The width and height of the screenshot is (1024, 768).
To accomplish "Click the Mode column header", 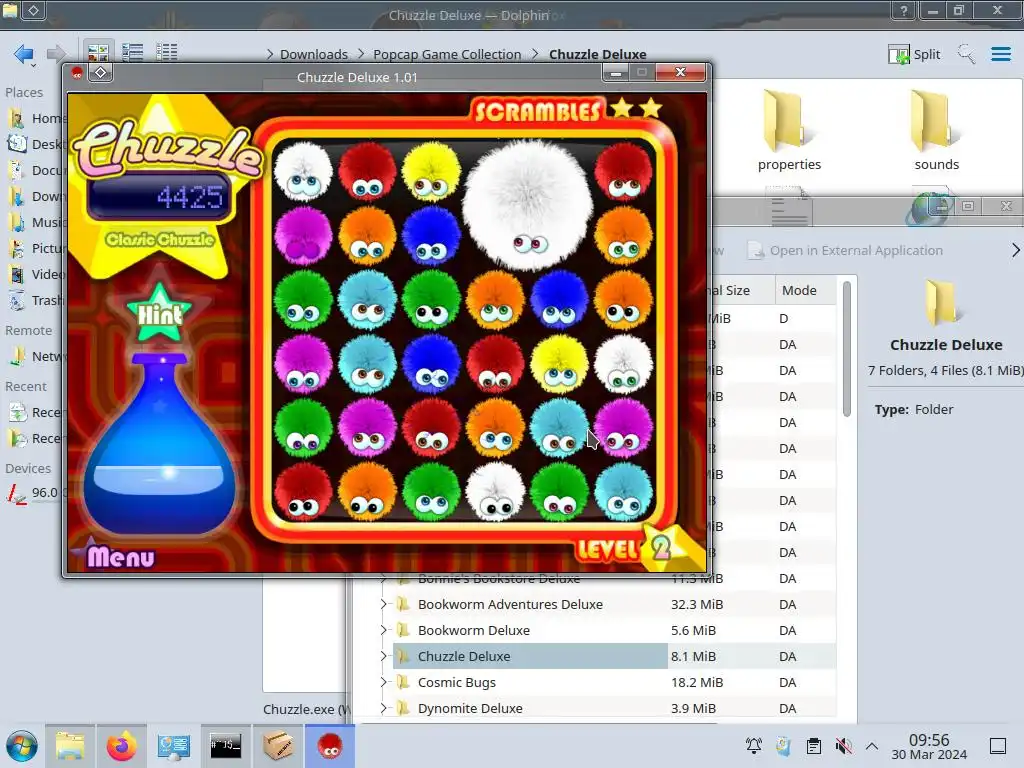I will [x=799, y=290].
